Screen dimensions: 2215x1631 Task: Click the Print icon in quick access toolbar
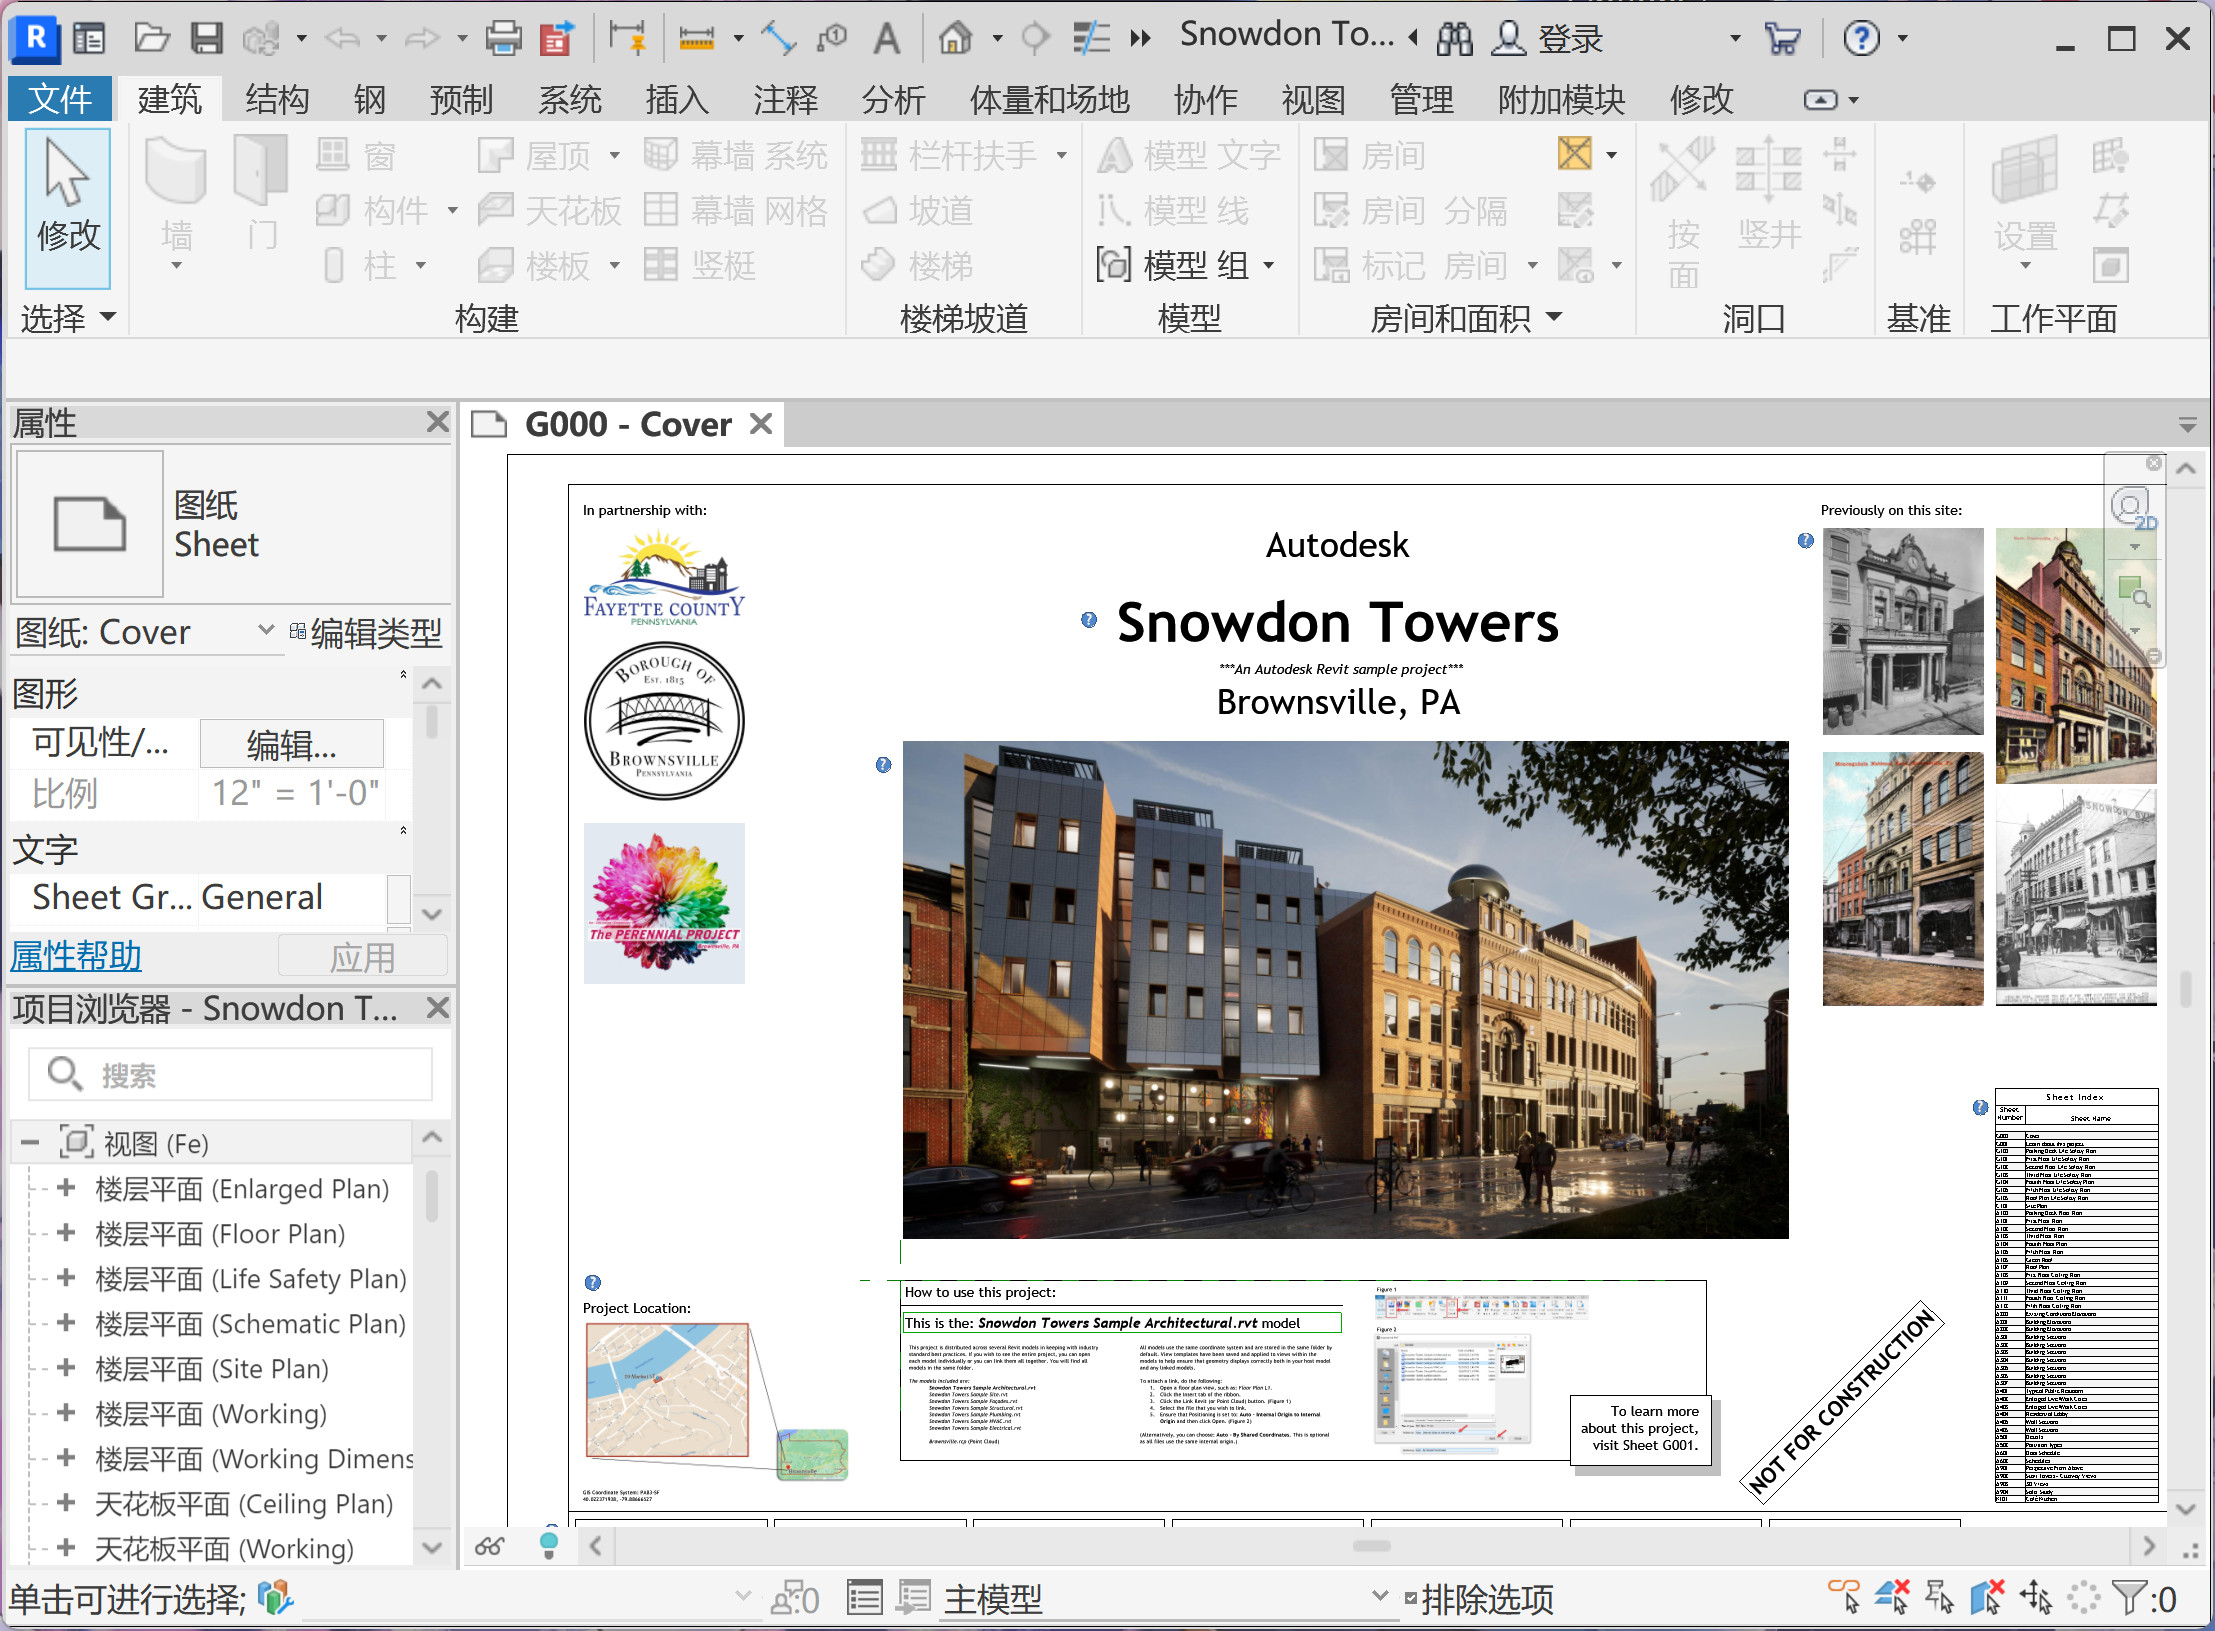(503, 38)
